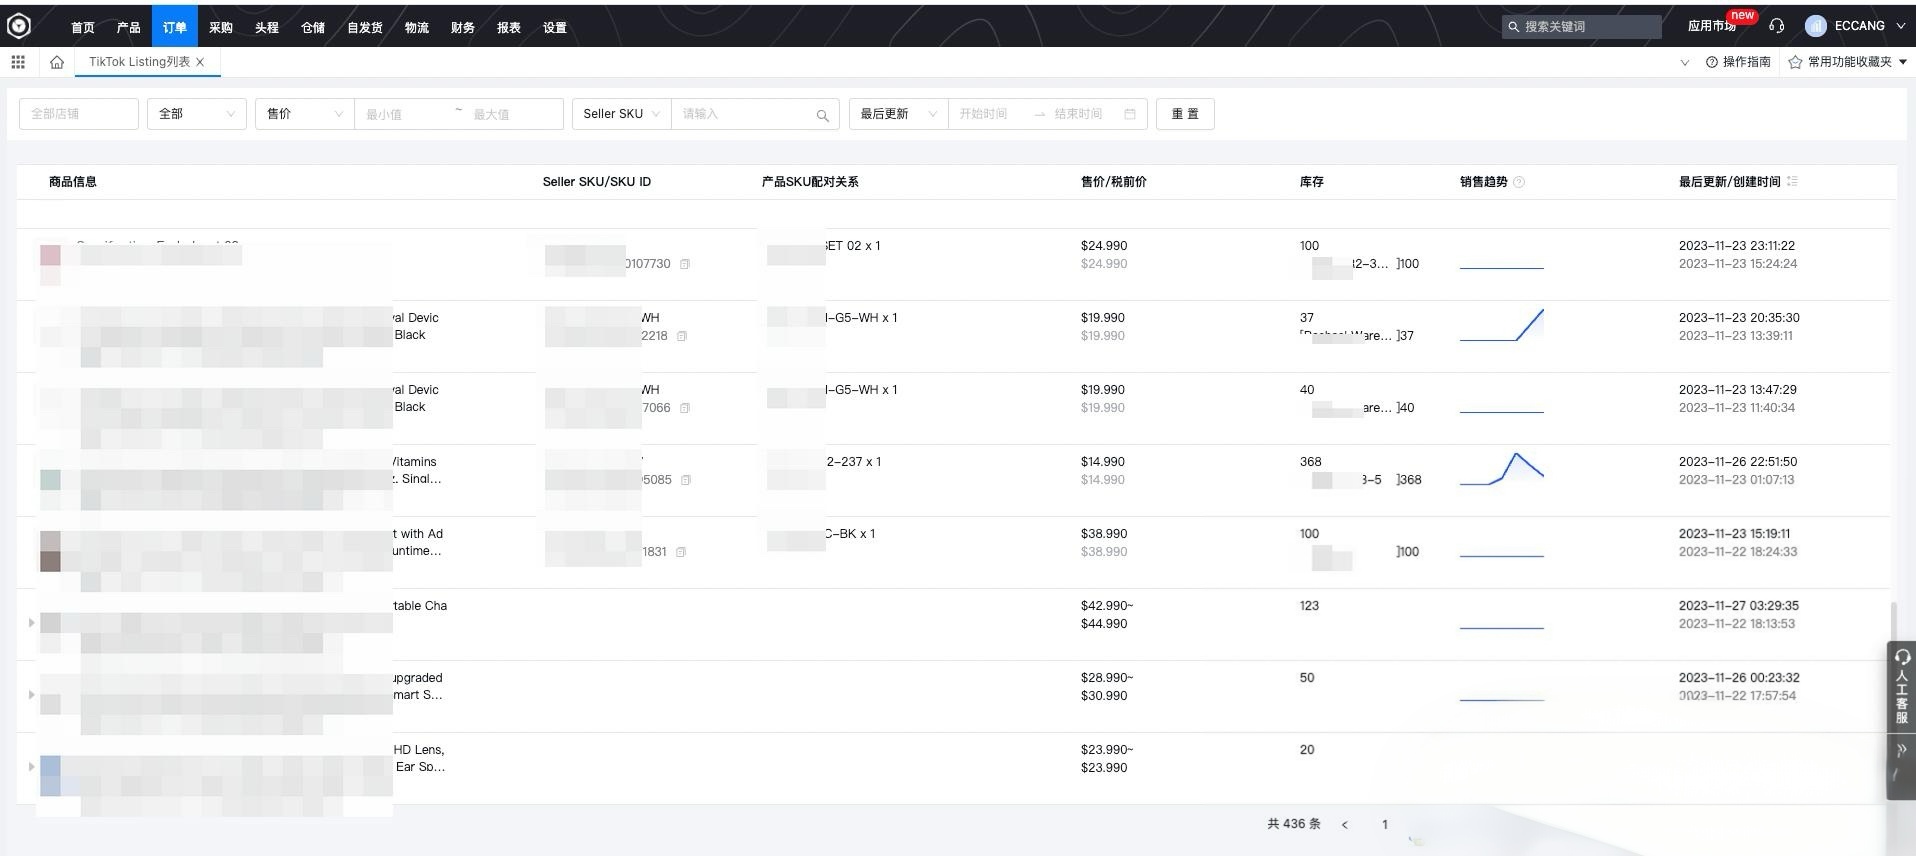Open the ECCANG account dropdown arrow
The width and height of the screenshot is (1916, 856).
[x=1900, y=26]
